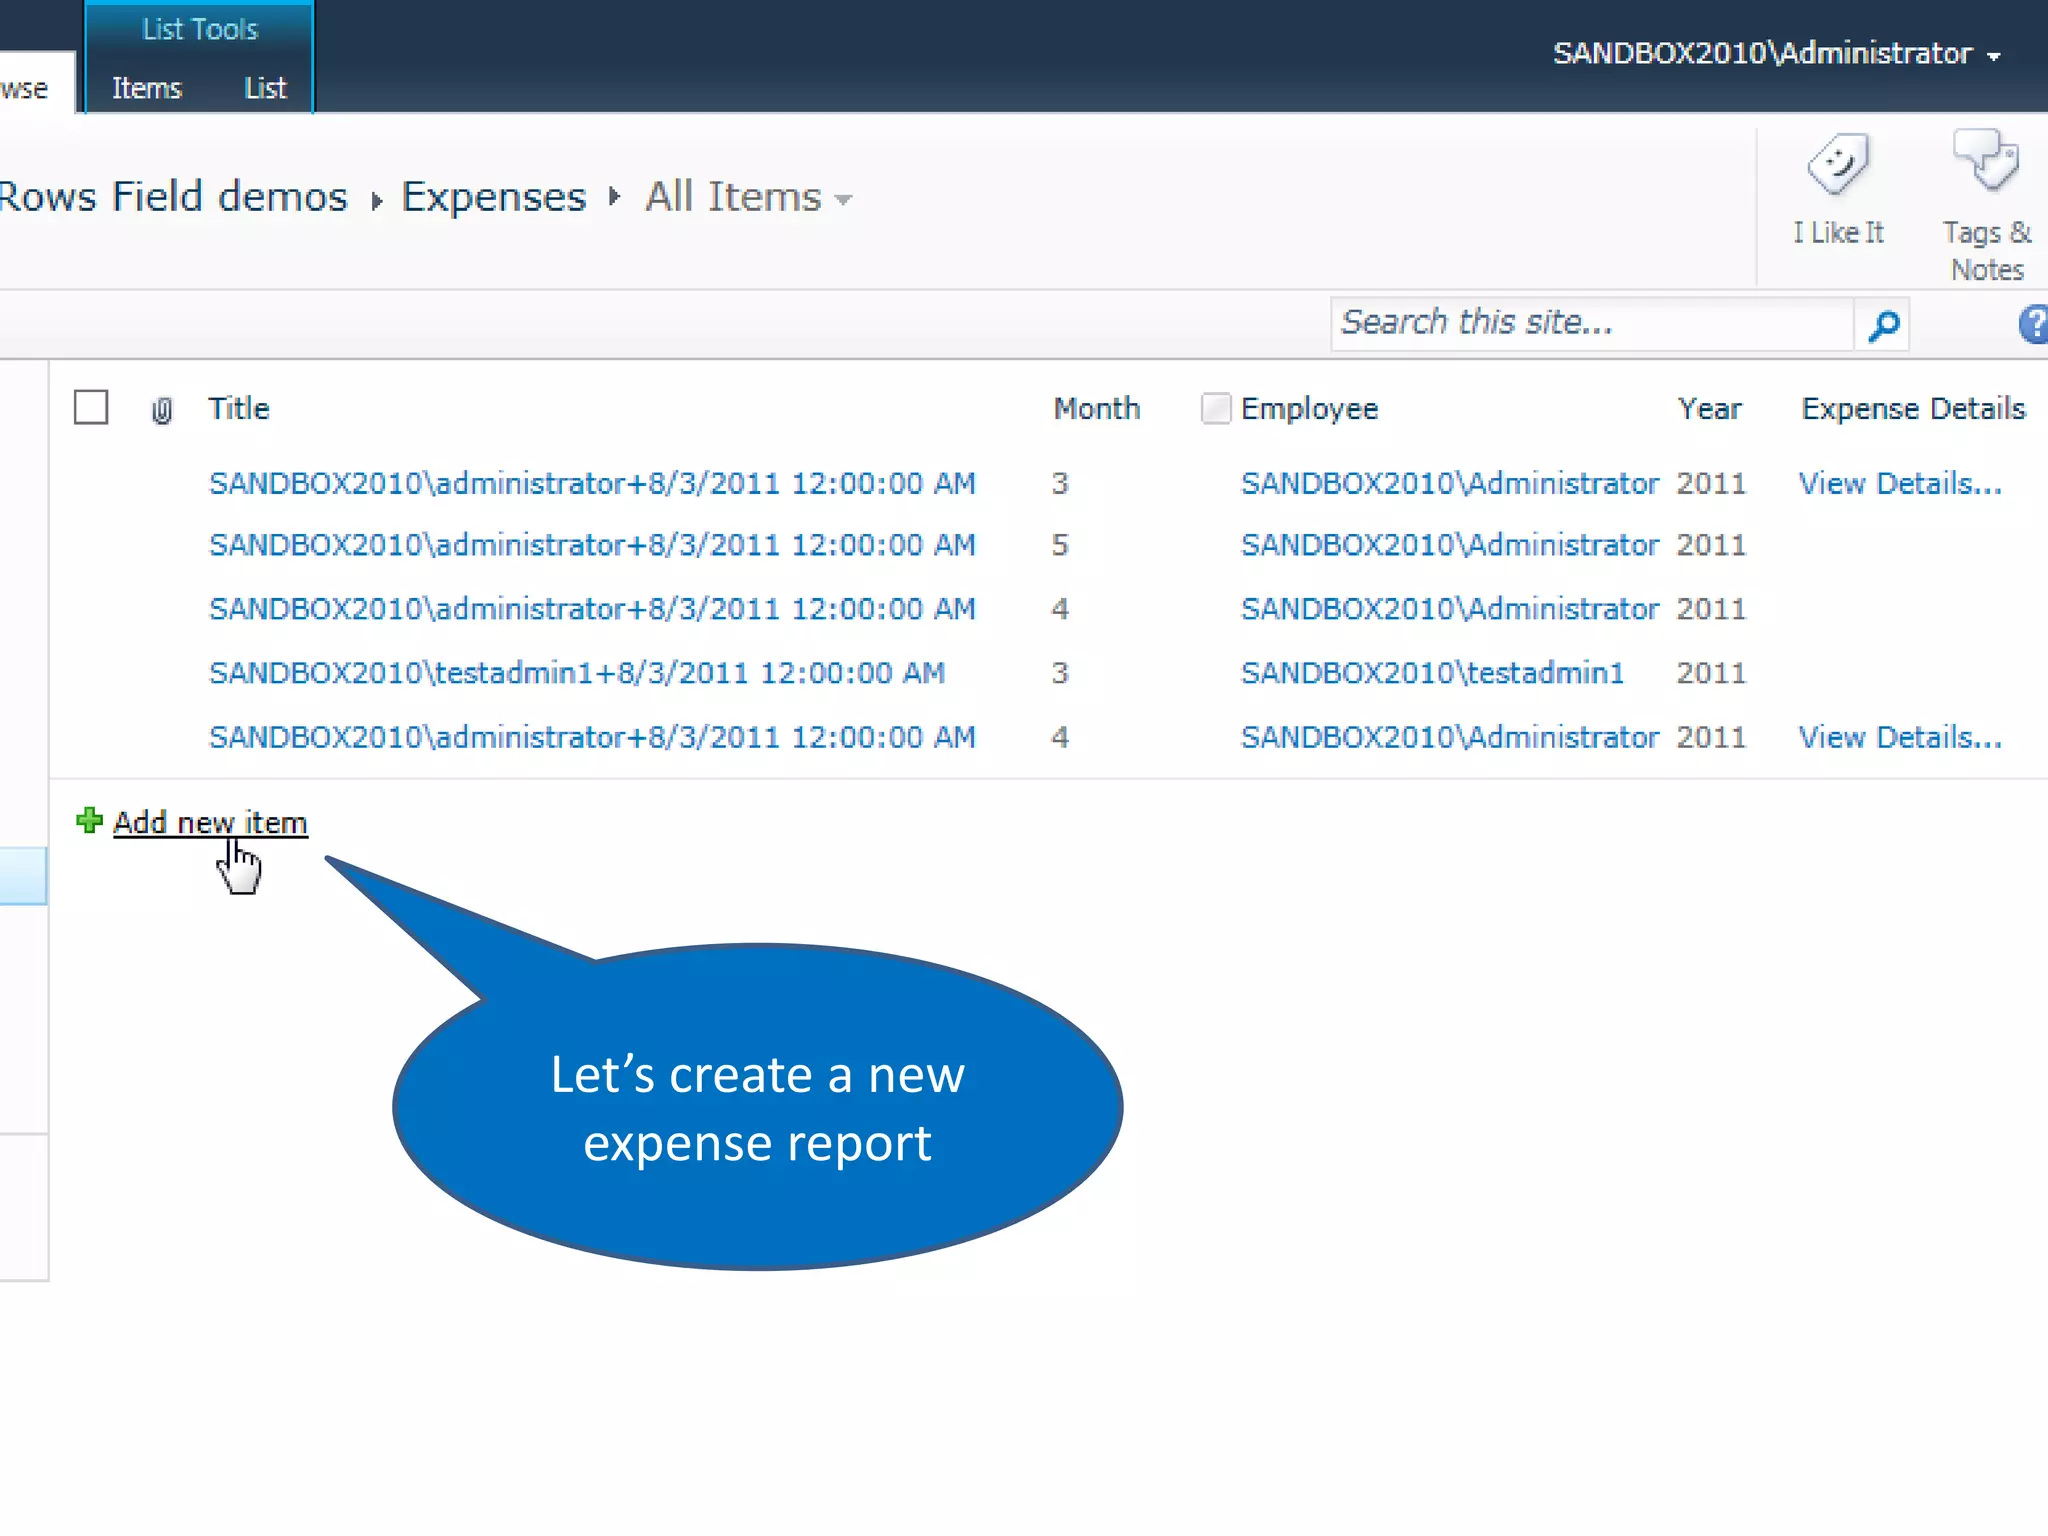2048x1536 pixels.
Task: Toggle the Employee column header checkbox
Action: click(x=1215, y=408)
